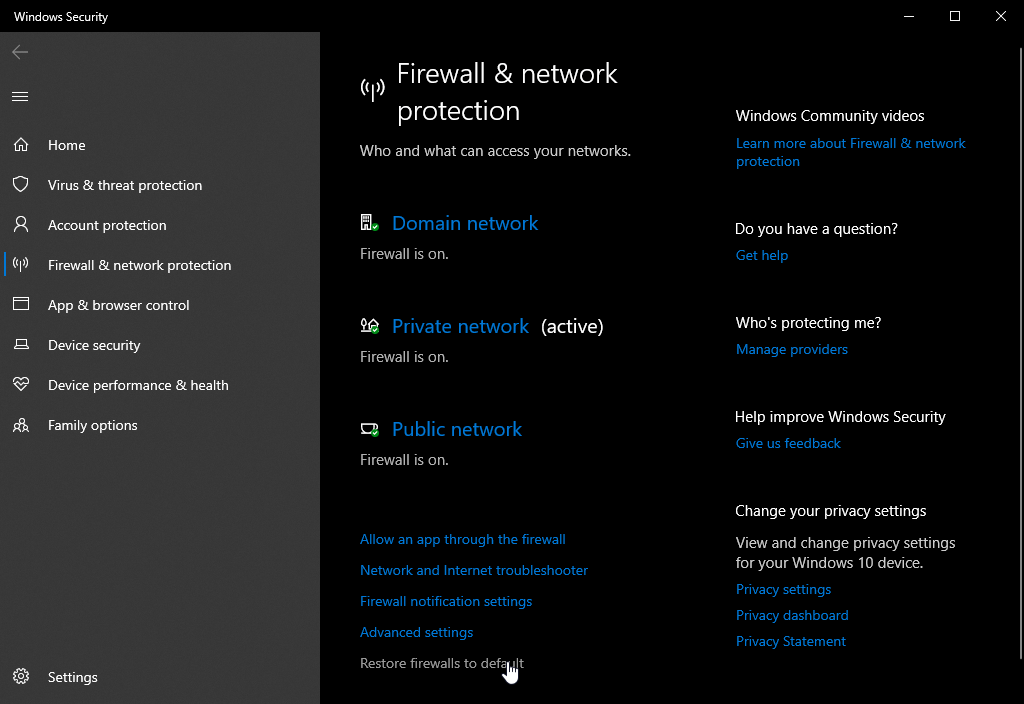Click the Family options people icon
Screen dimensions: 1024x704
point(21,425)
